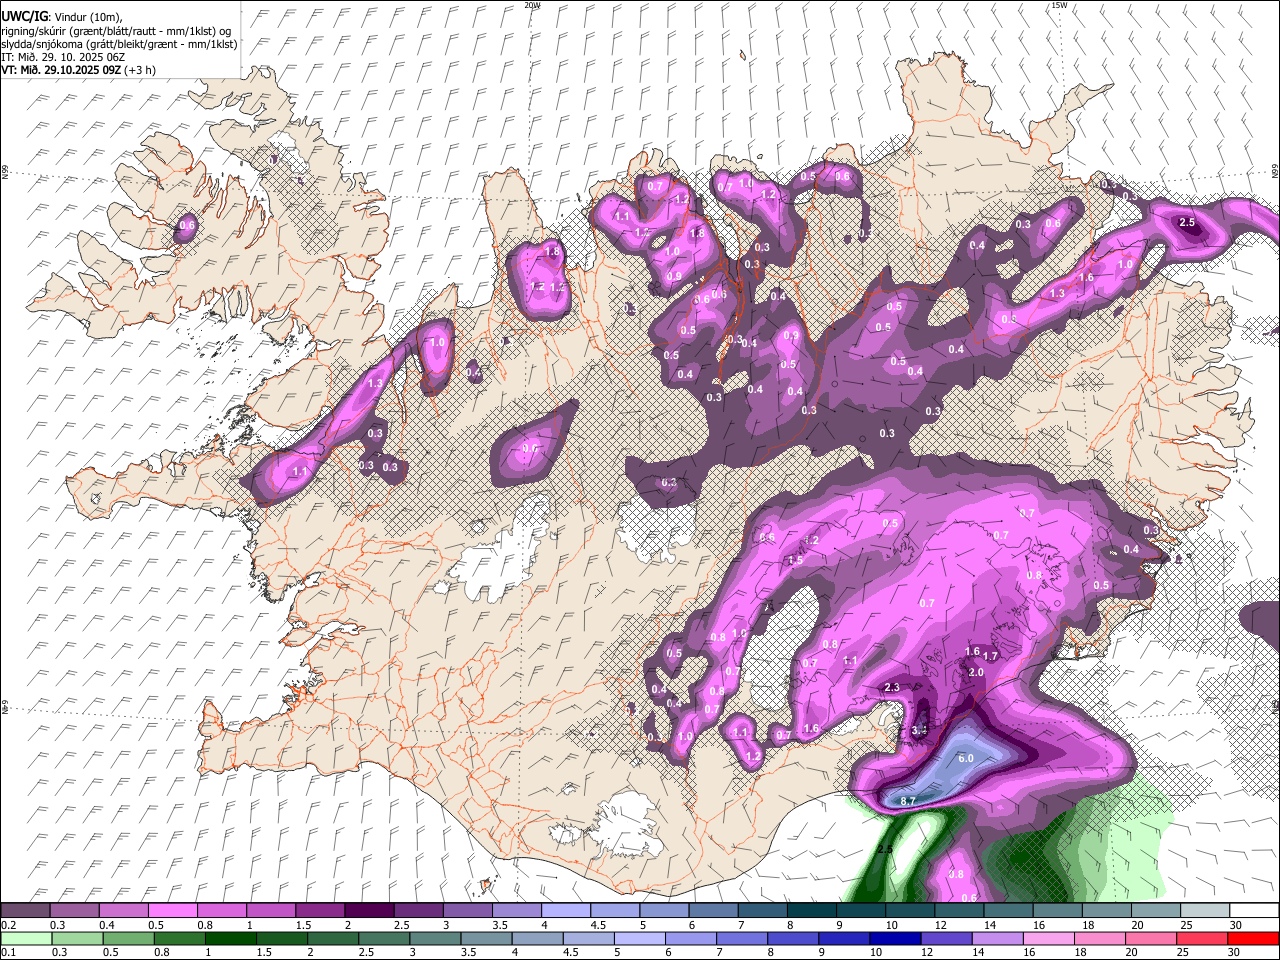1280x960 pixels.
Task: Pick the dark grey-purple 0.2–0.3 snow swatch
Action: (x=25, y=911)
